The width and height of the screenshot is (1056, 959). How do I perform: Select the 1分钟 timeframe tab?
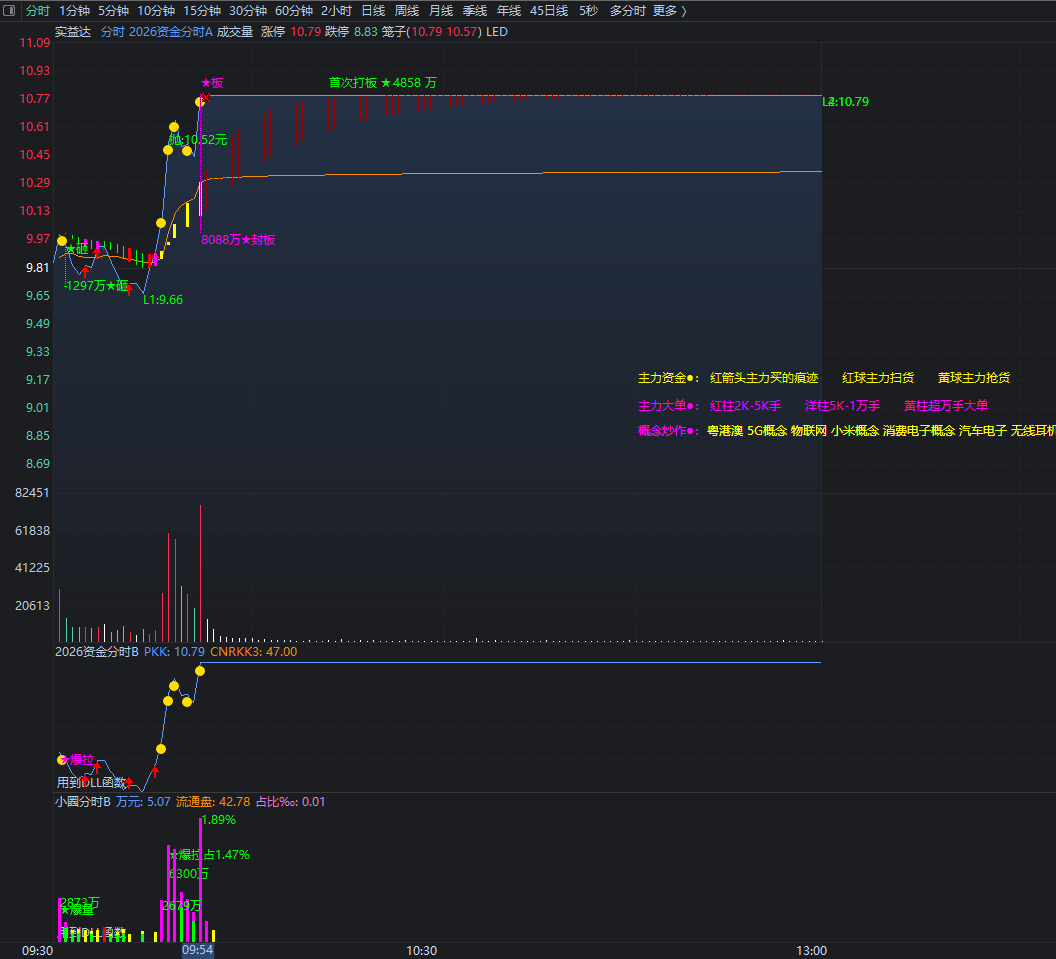point(74,11)
